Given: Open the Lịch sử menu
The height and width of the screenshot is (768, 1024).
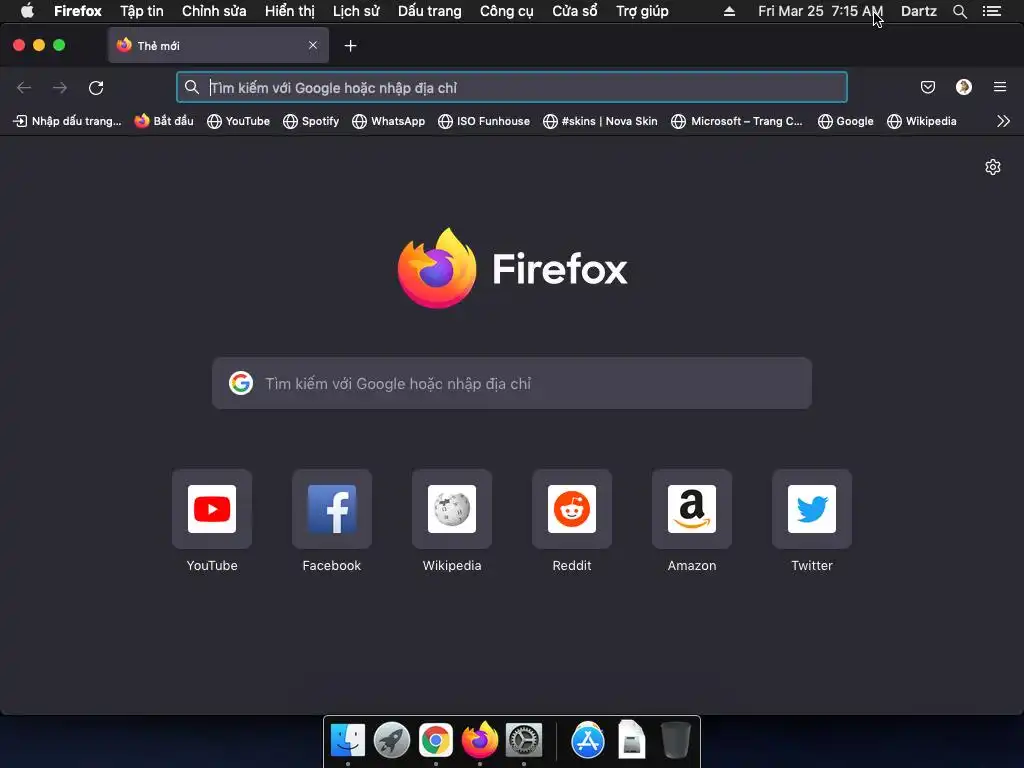Looking at the screenshot, I should point(356,11).
